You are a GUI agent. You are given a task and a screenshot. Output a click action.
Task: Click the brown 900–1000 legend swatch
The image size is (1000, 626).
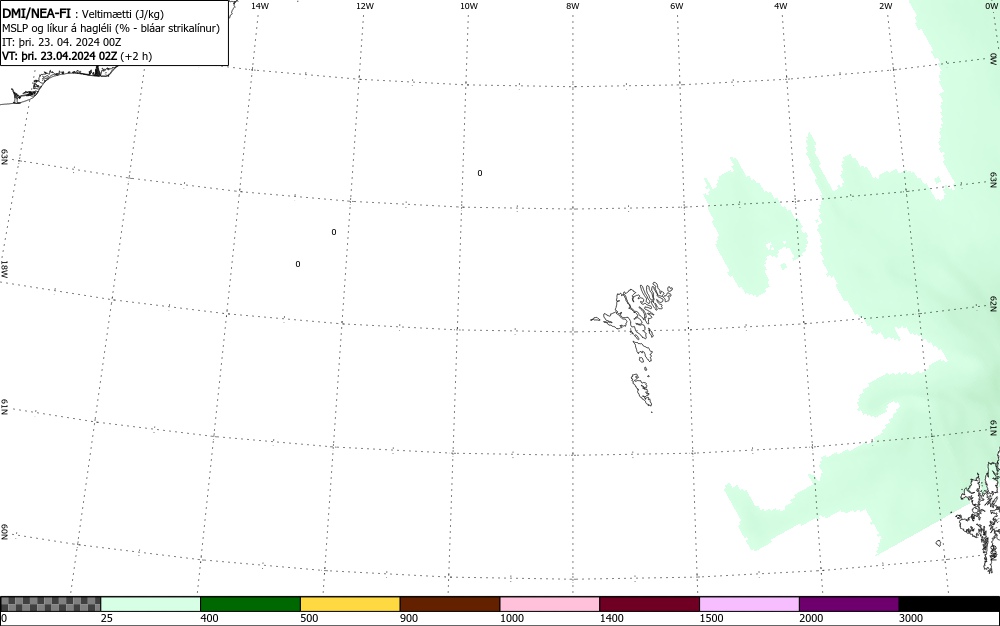tap(450, 604)
